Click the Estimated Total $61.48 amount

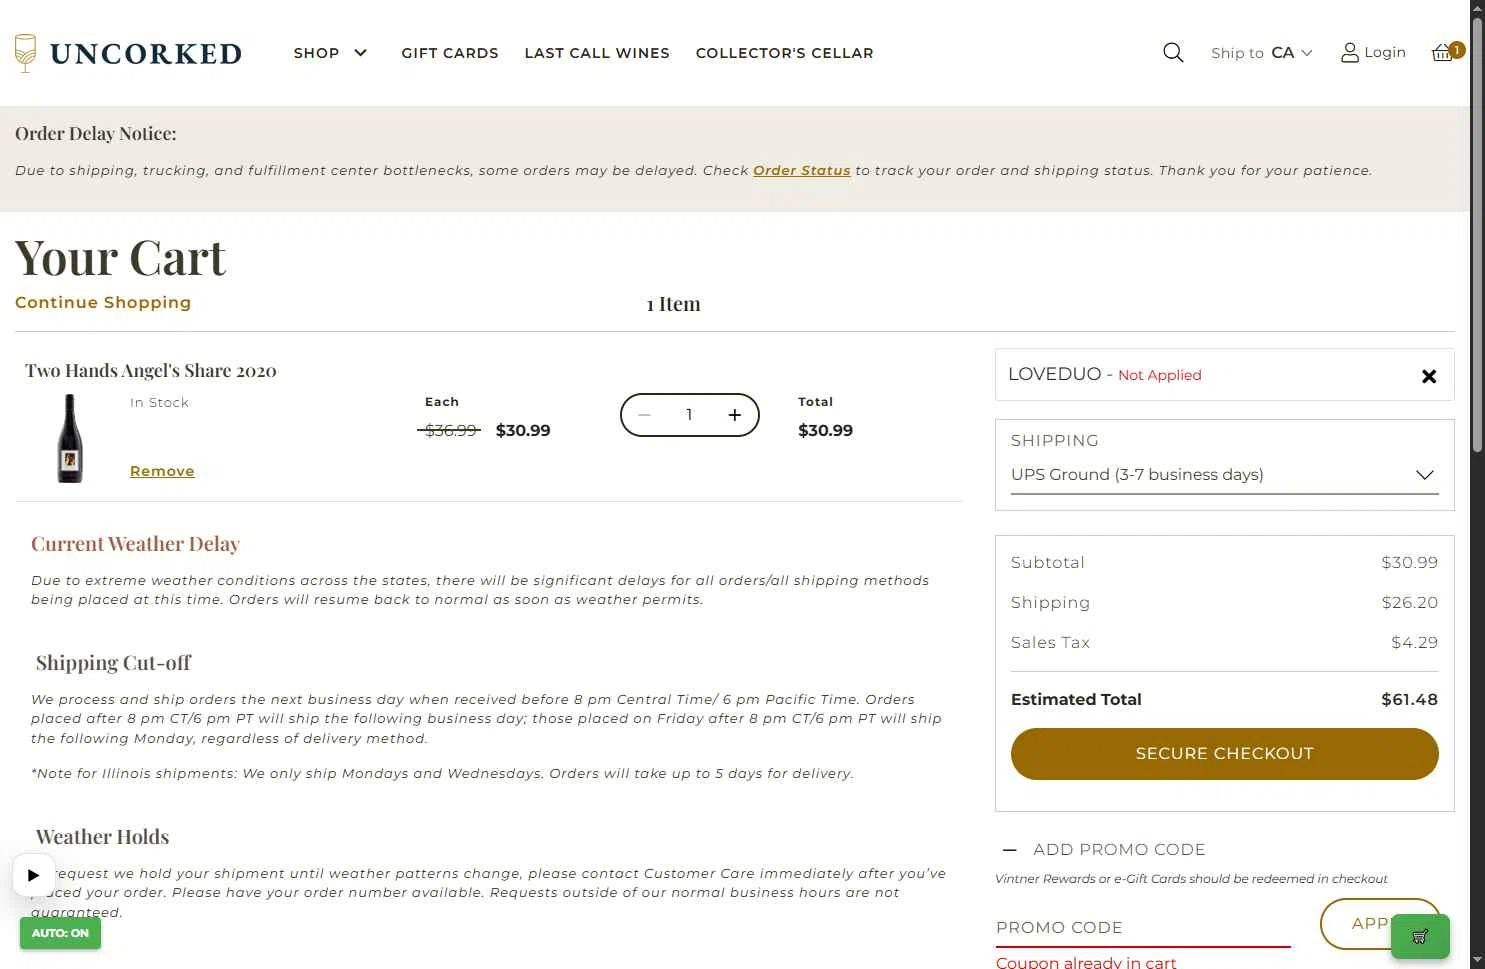[x=1409, y=700]
